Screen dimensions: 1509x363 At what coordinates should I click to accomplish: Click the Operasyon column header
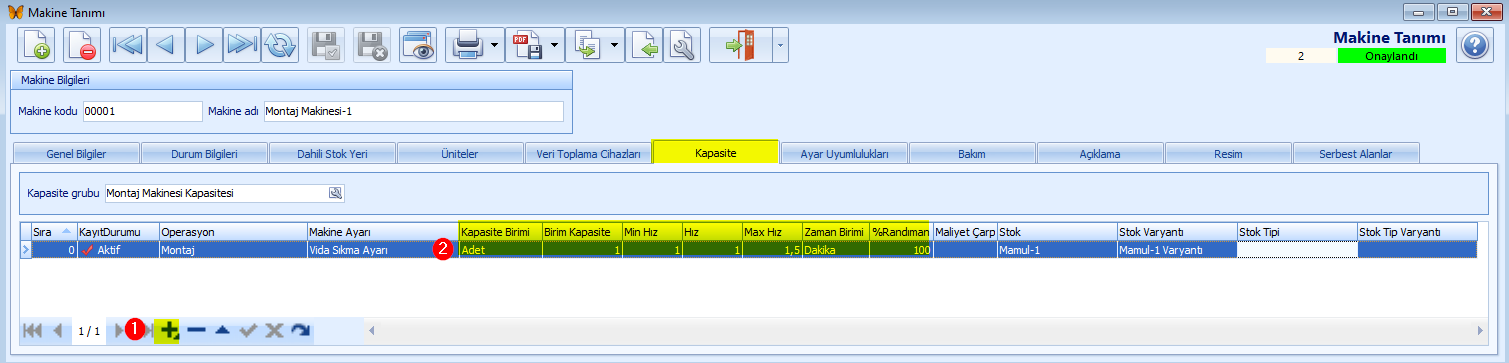[x=232, y=231]
